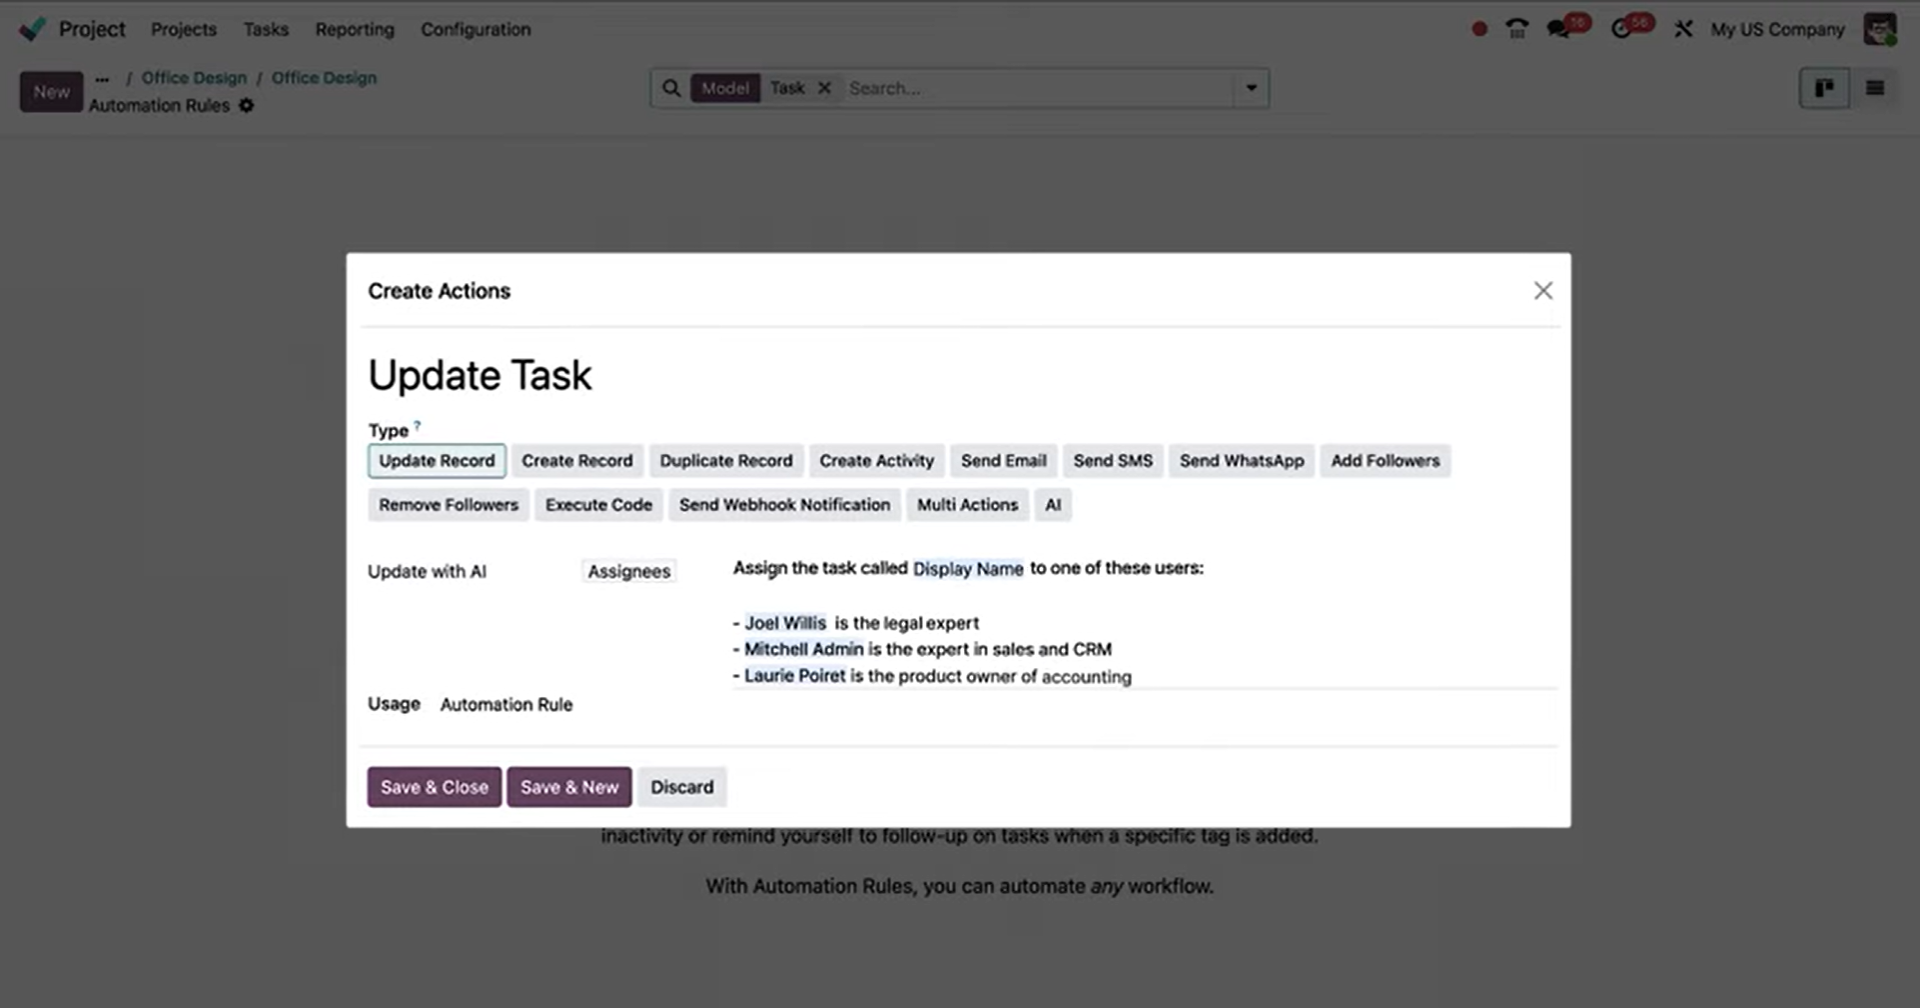The height and width of the screenshot is (1008, 1920).
Task: Open the Tasks menu
Action: 266,29
